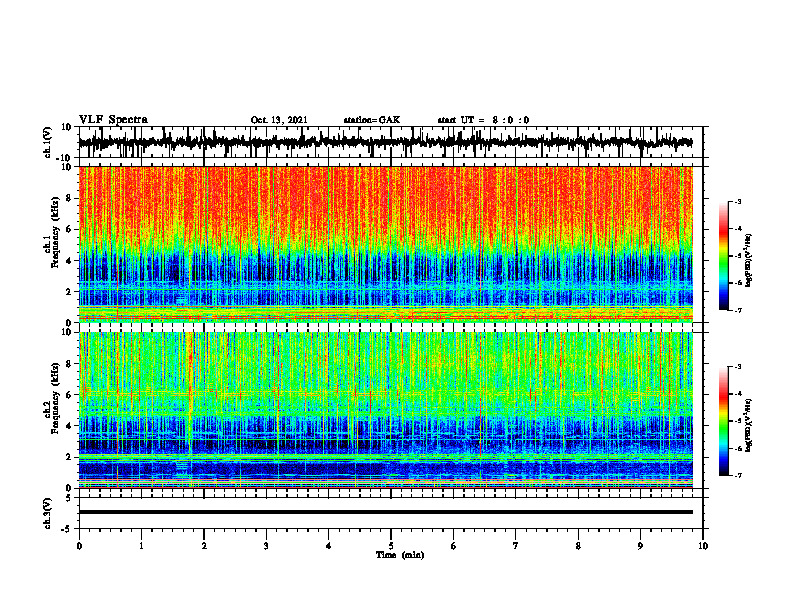Click the Time (min) axis label
The width and height of the screenshot is (792, 612).
pyautogui.click(x=400, y=555)
